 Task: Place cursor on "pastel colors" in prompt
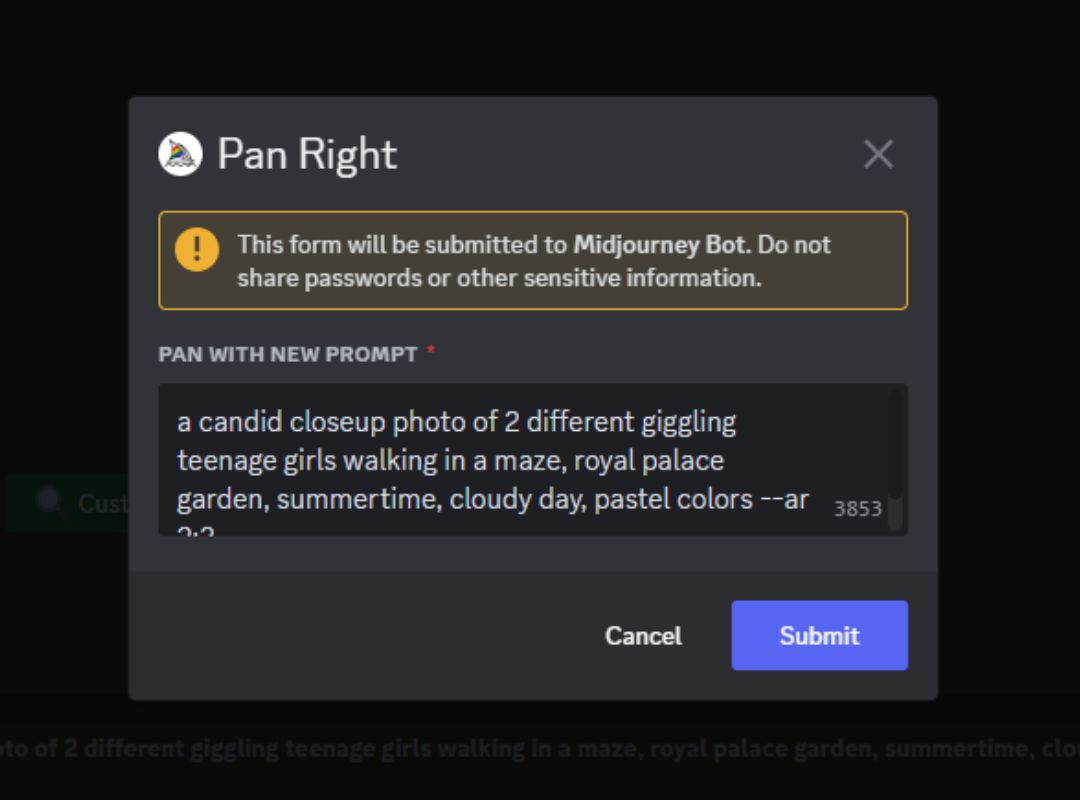click(672, 499)
